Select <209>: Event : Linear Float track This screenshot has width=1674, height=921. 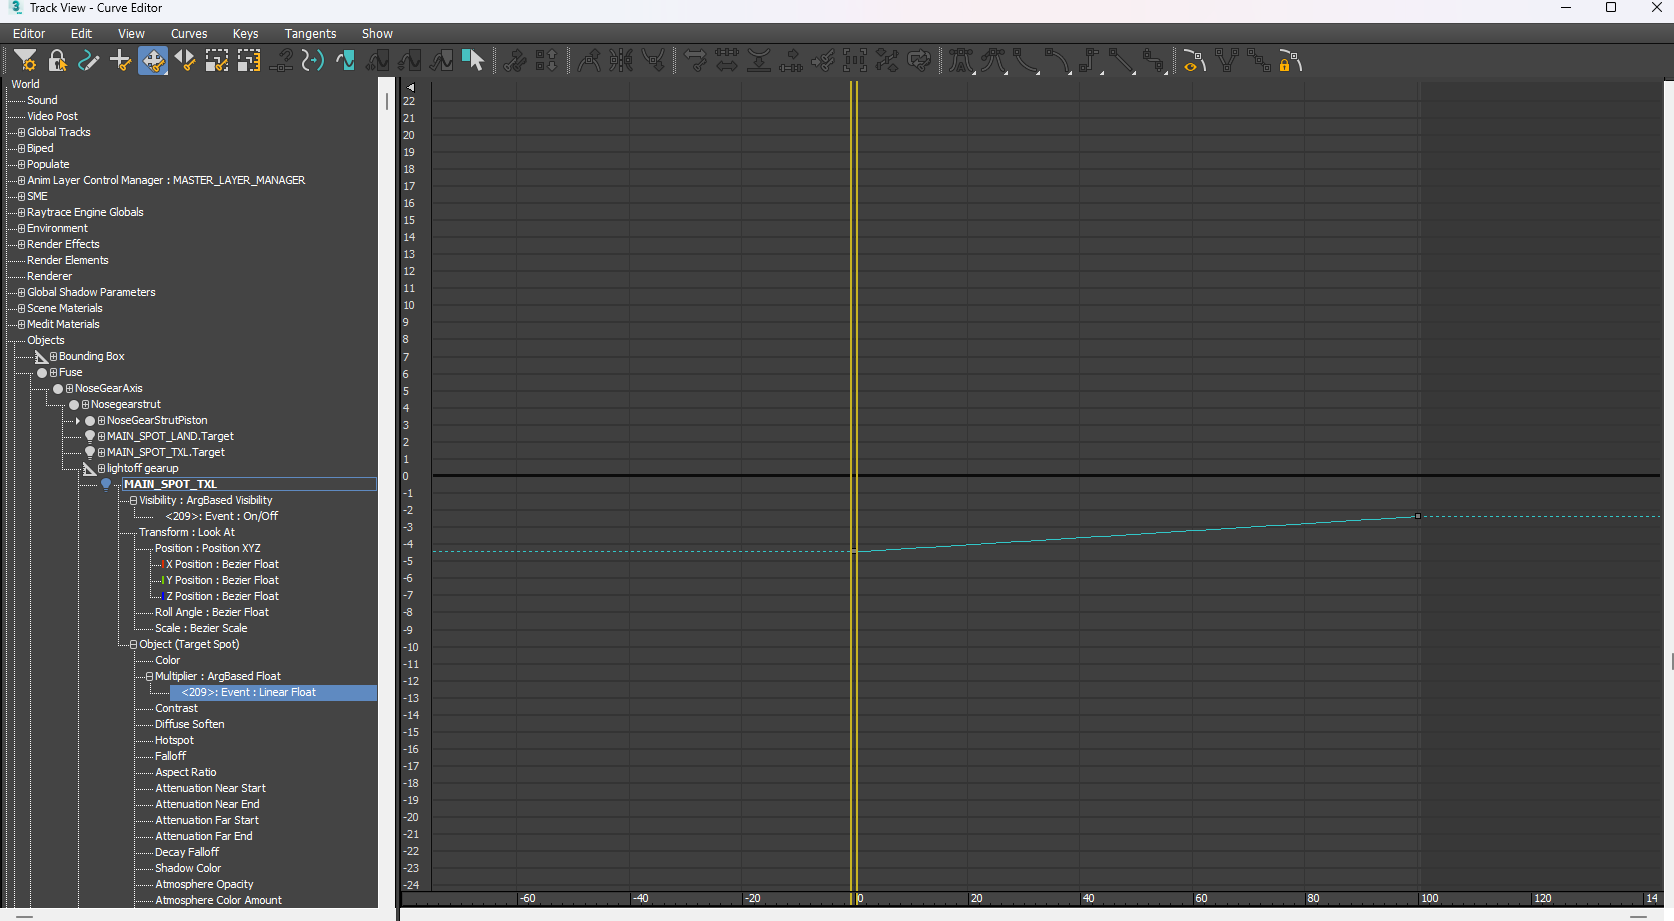coord(273,692)
